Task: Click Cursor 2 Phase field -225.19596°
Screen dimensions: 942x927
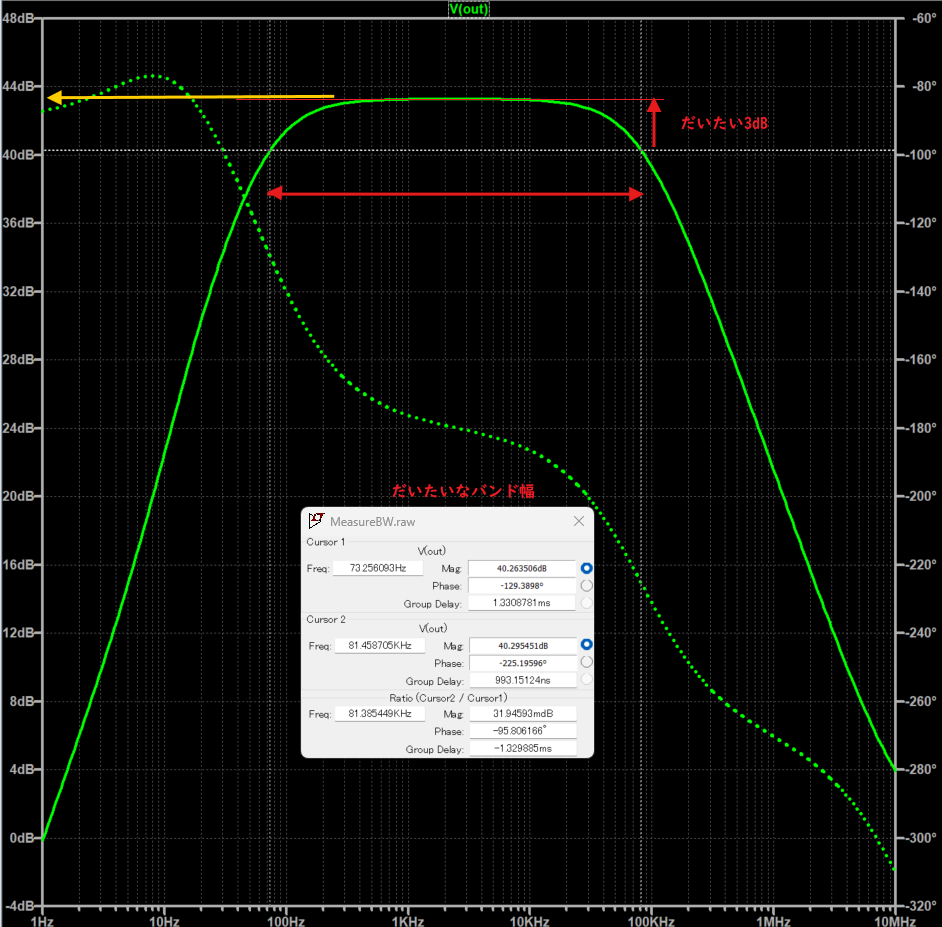Action: point(523,663)
